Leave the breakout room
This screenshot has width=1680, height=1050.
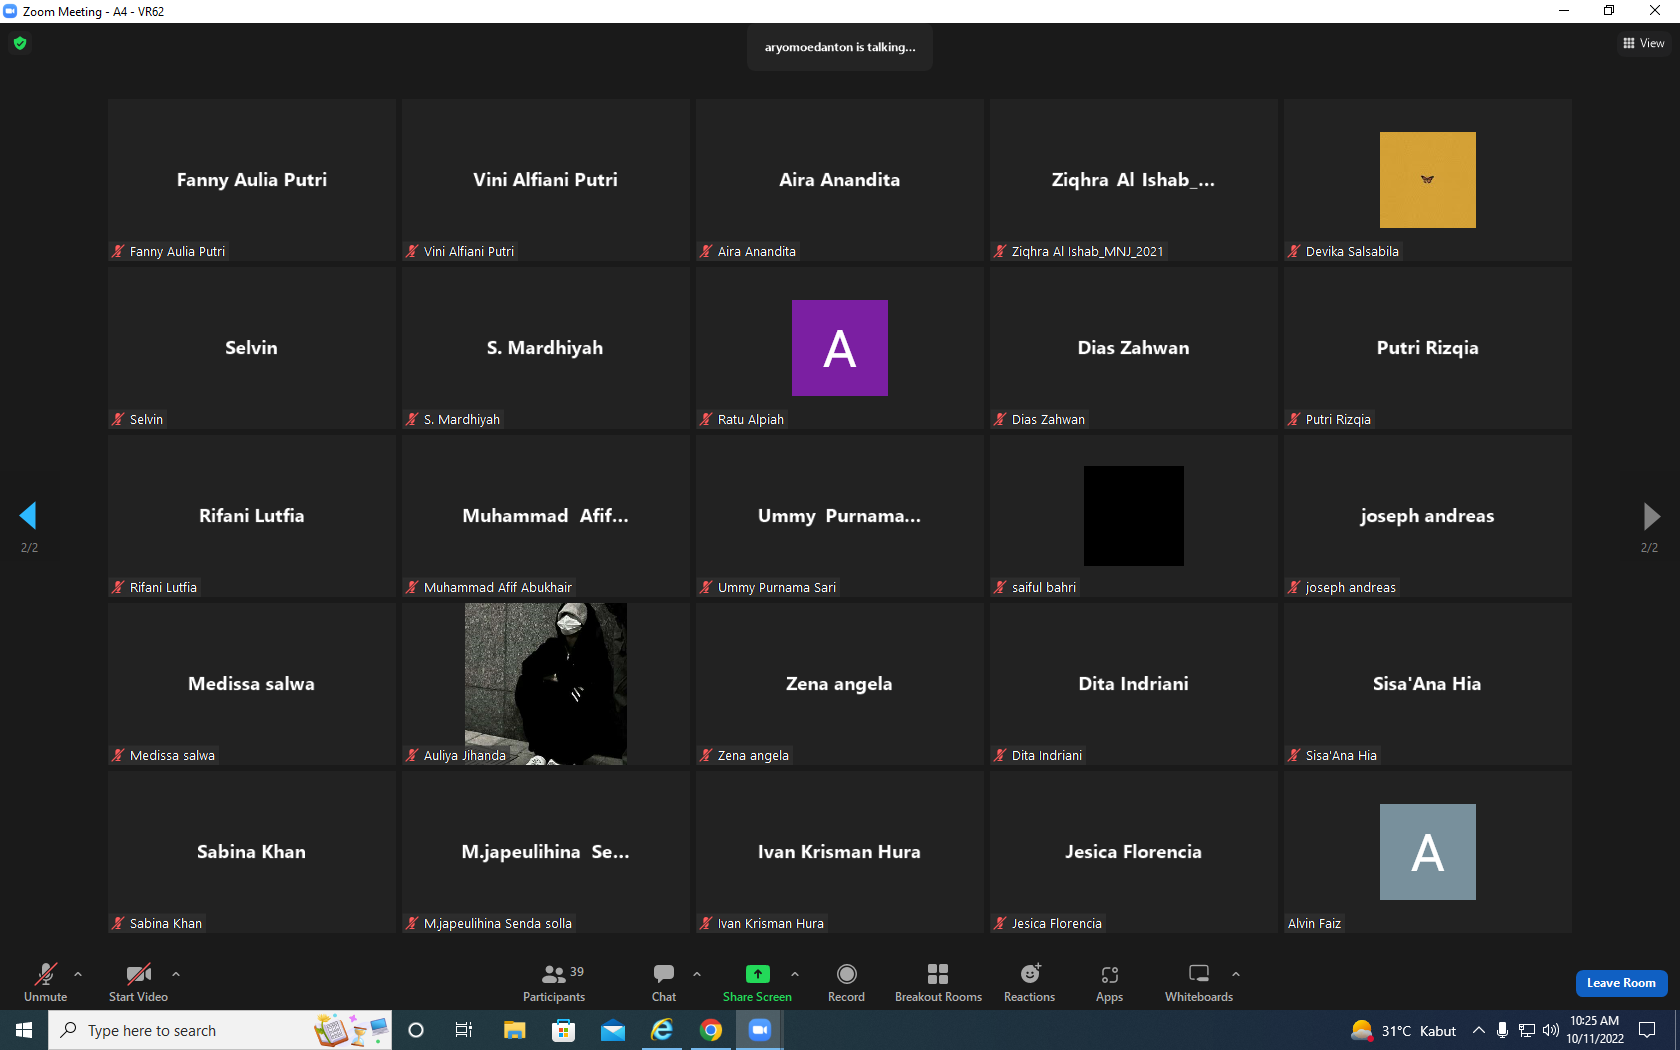coord(1621,983)
